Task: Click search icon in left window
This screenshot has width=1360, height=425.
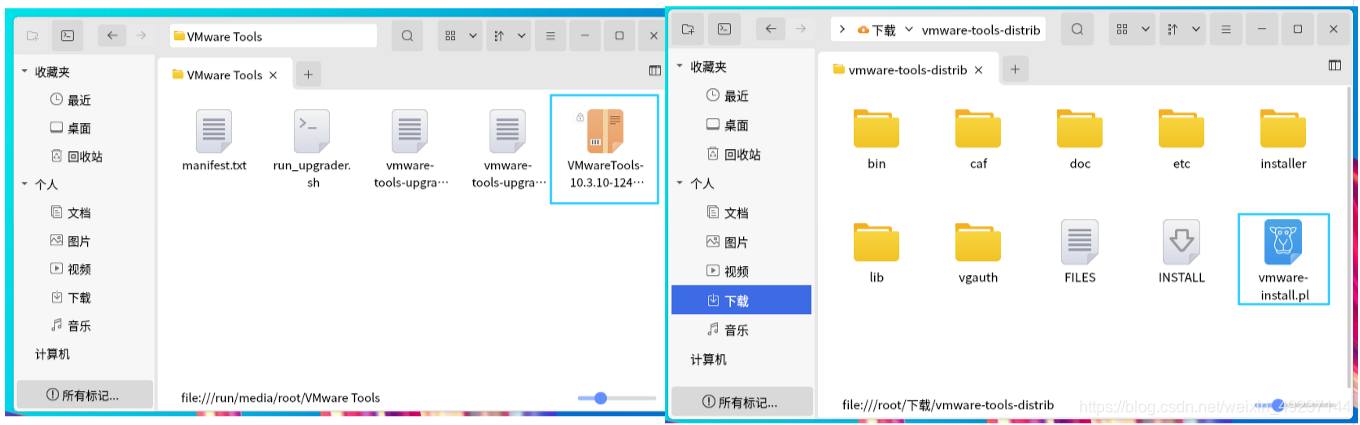Action: tap(407, 36)
